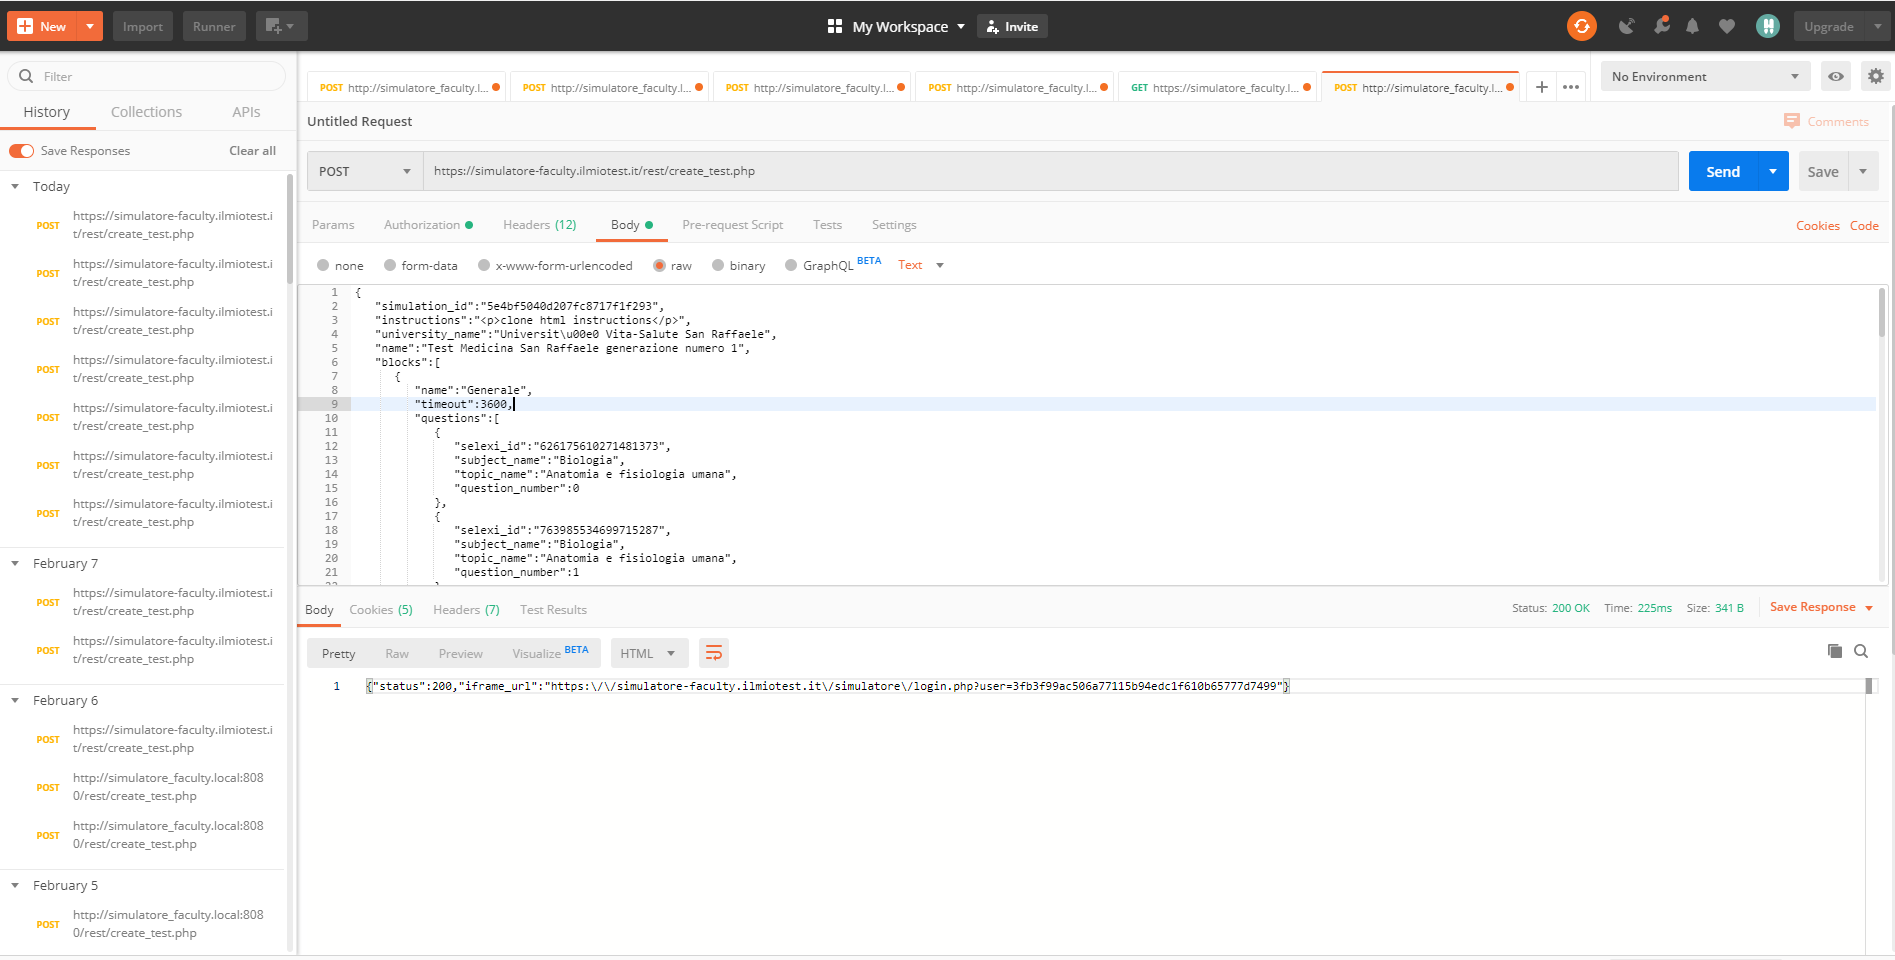Open the Authorization request tab
Viewport: 1895px width, 960px height.
click(428, 225)
